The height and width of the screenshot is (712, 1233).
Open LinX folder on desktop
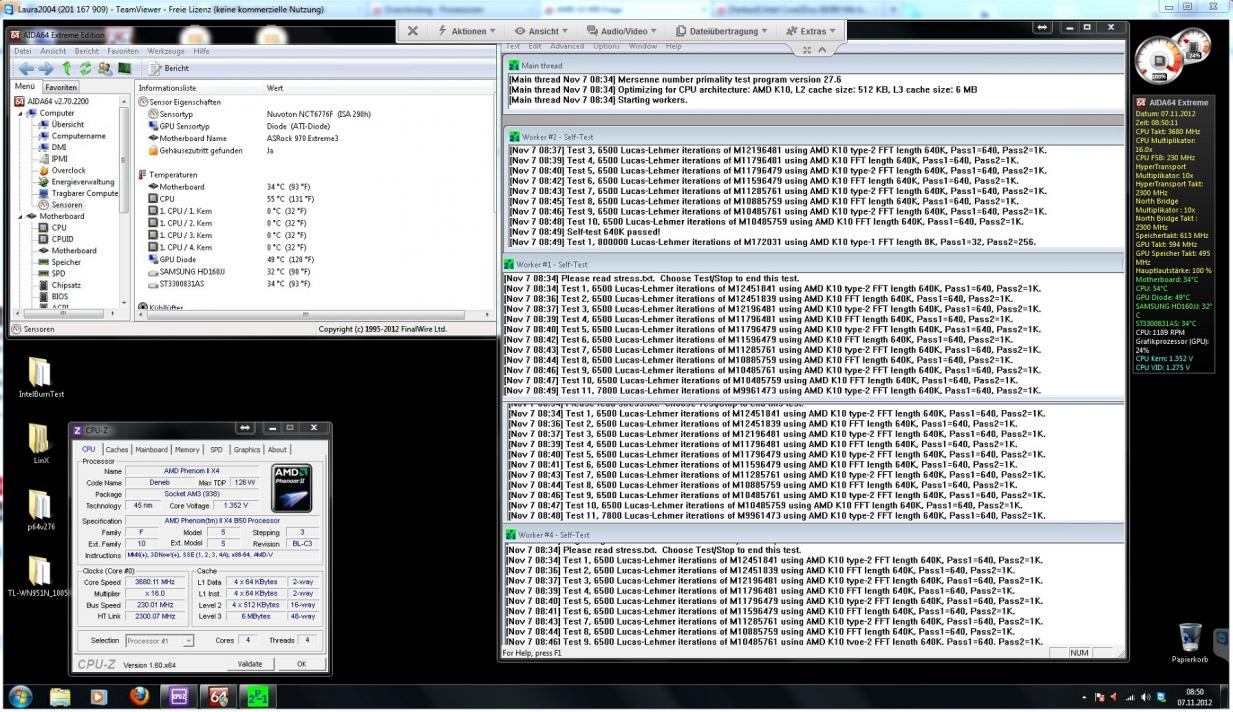pyautogui.click(x=41, y=444)
